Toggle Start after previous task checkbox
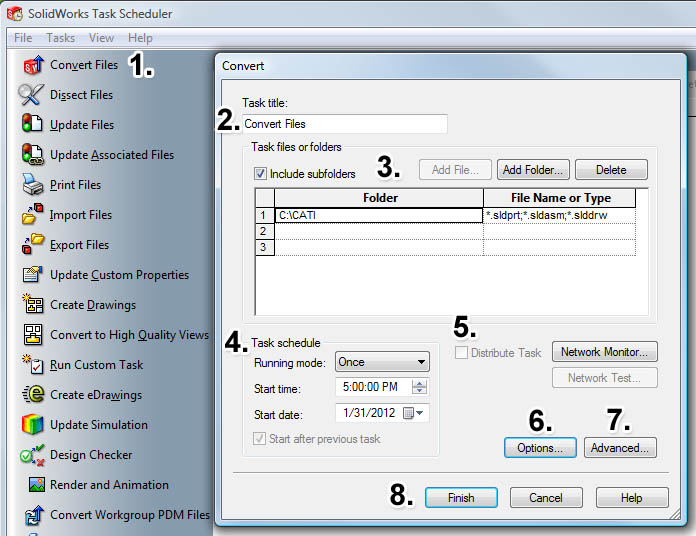 (259, 439)
